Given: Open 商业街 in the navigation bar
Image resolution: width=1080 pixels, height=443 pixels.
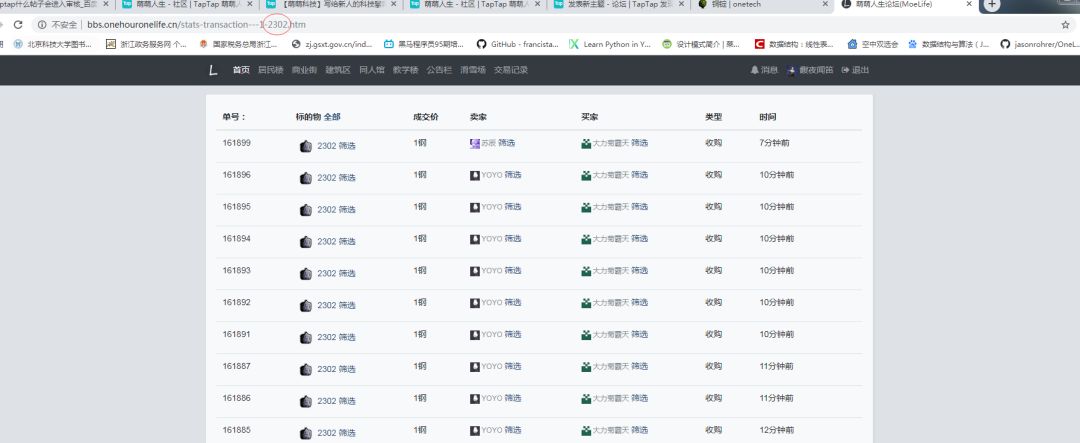Looking at the screenshot, I should pyautogui.click(x=304, y=70).
